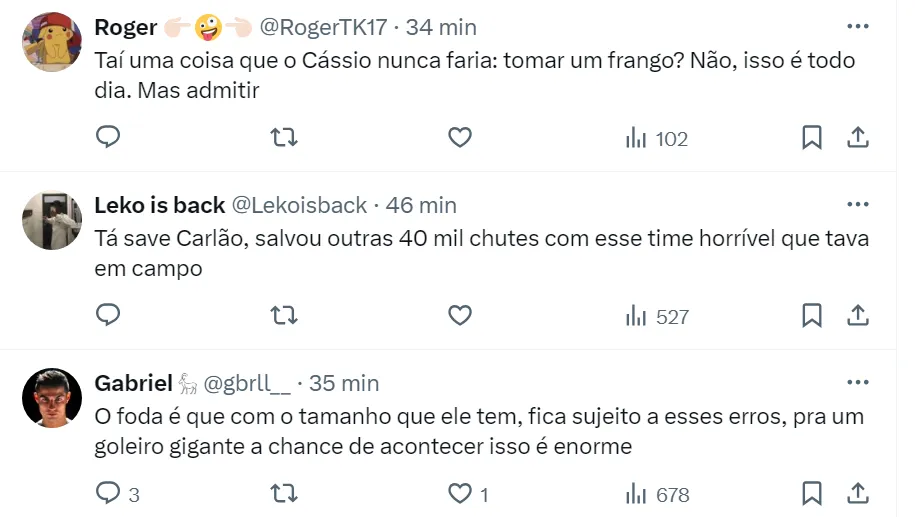Repost Roger's tweet about Cássio
This screenshot has height=517, width=915.
point(285,138)
